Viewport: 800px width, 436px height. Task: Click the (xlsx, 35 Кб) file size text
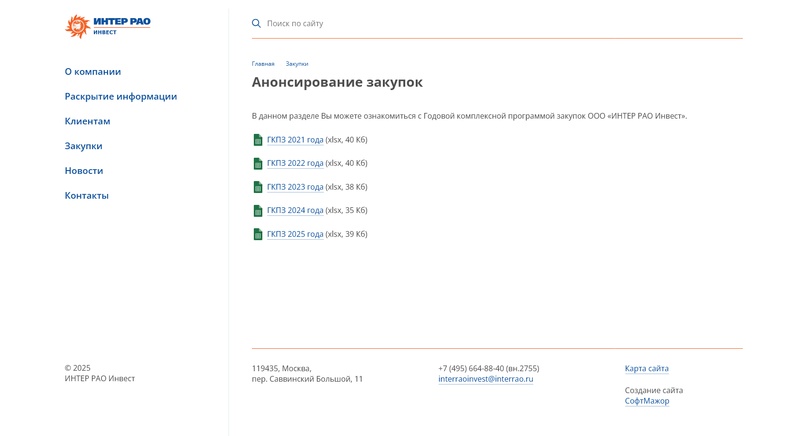346,211
